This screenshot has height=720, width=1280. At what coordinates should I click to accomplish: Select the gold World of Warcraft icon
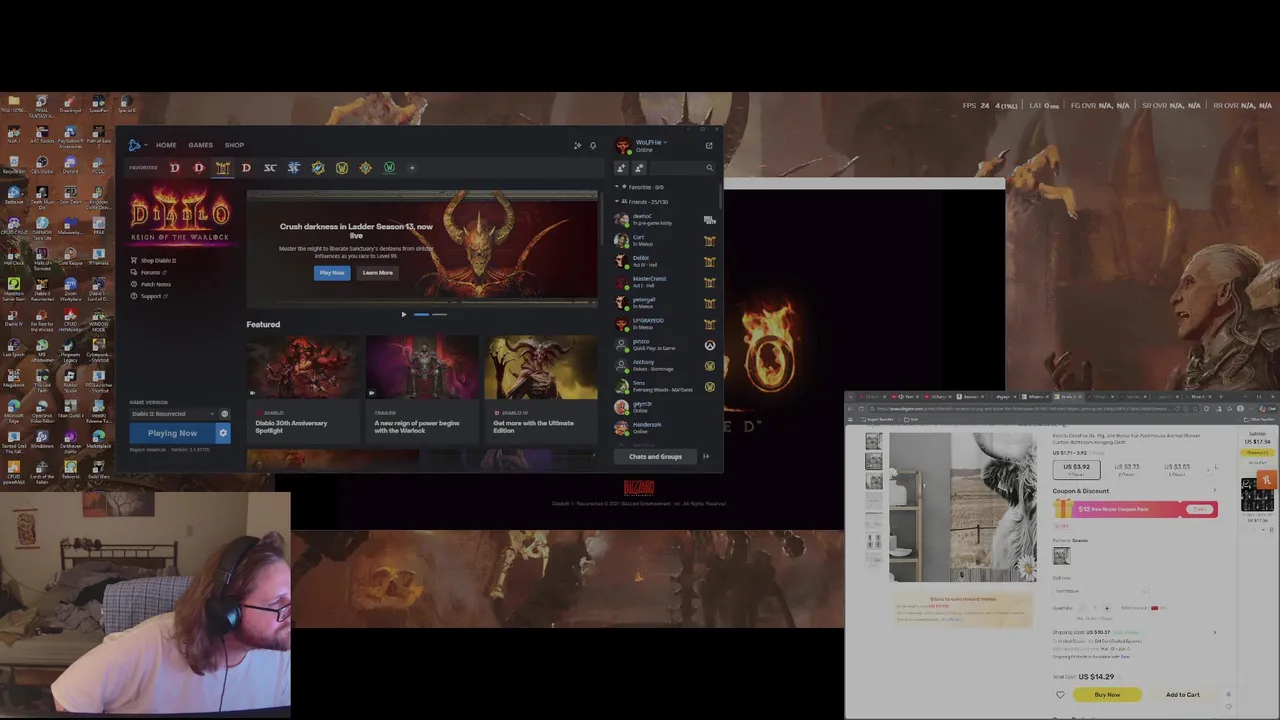click(x=342, y=168)
